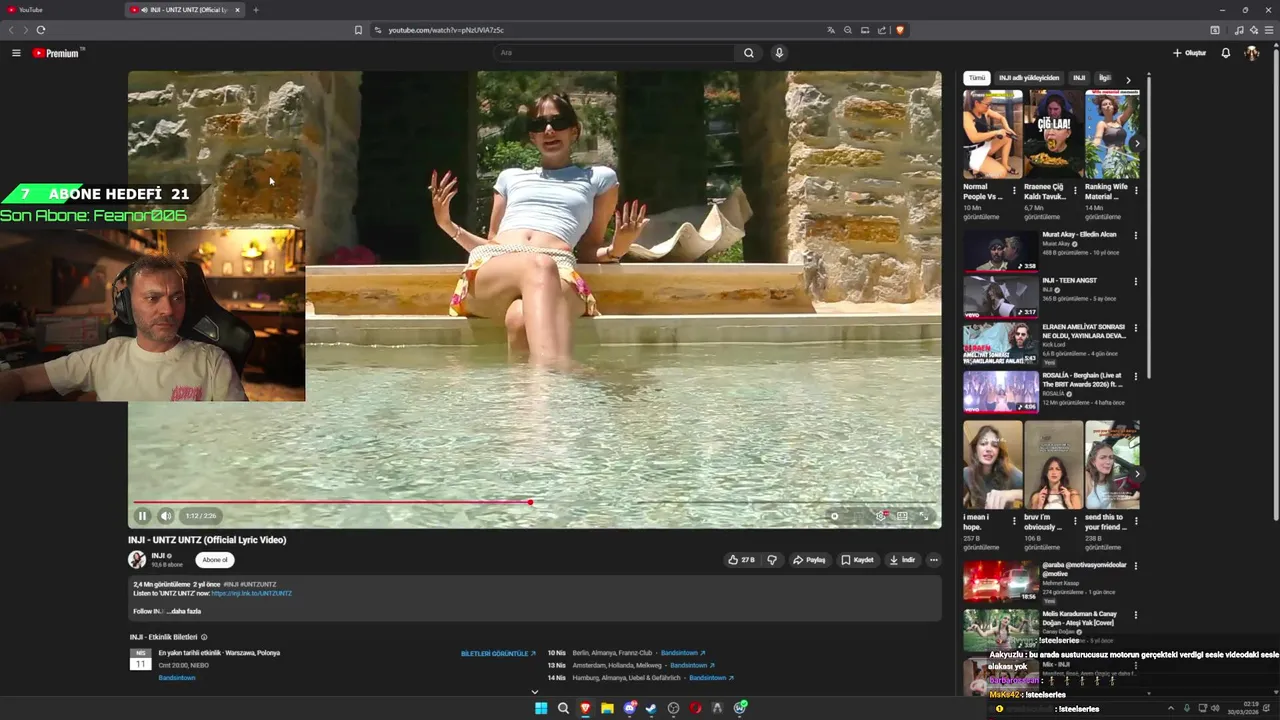This screenshot has height=720, width=1280.
Task: Select the Tümü filter chip
Action: (977, 78)
